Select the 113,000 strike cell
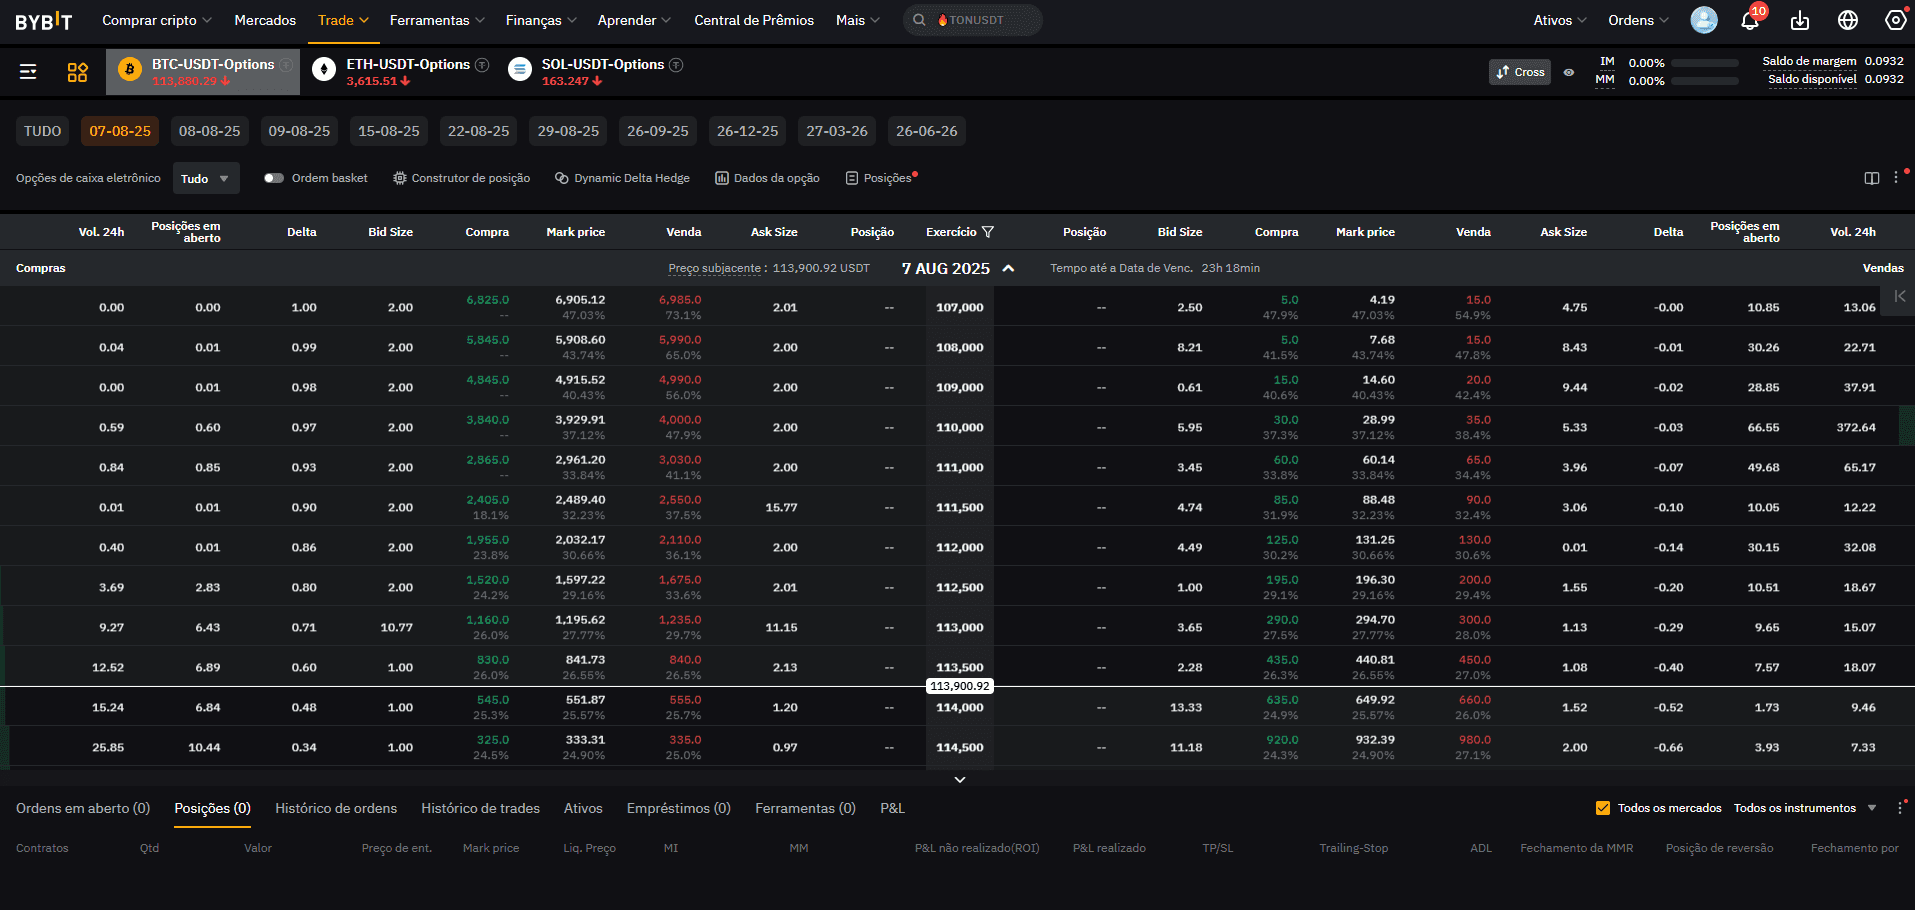 960,627
